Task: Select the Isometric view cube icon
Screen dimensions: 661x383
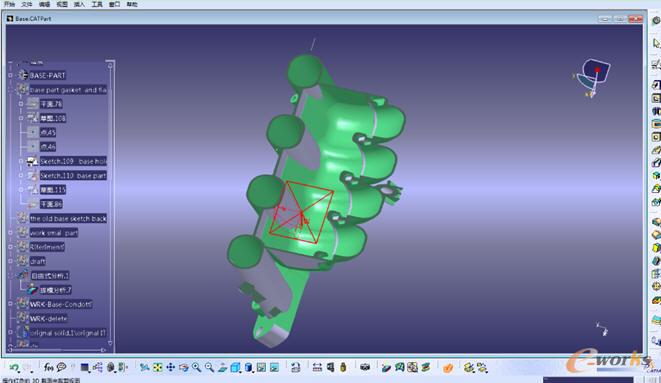Action: 235,367
